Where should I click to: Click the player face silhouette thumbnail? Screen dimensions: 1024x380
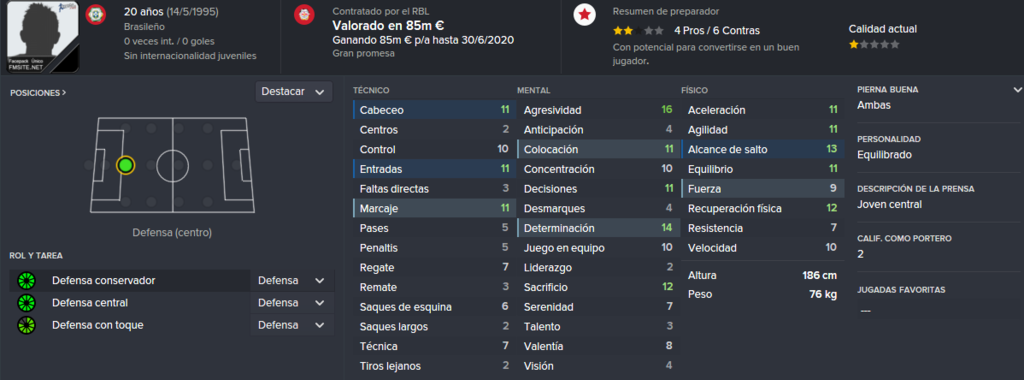43,36
